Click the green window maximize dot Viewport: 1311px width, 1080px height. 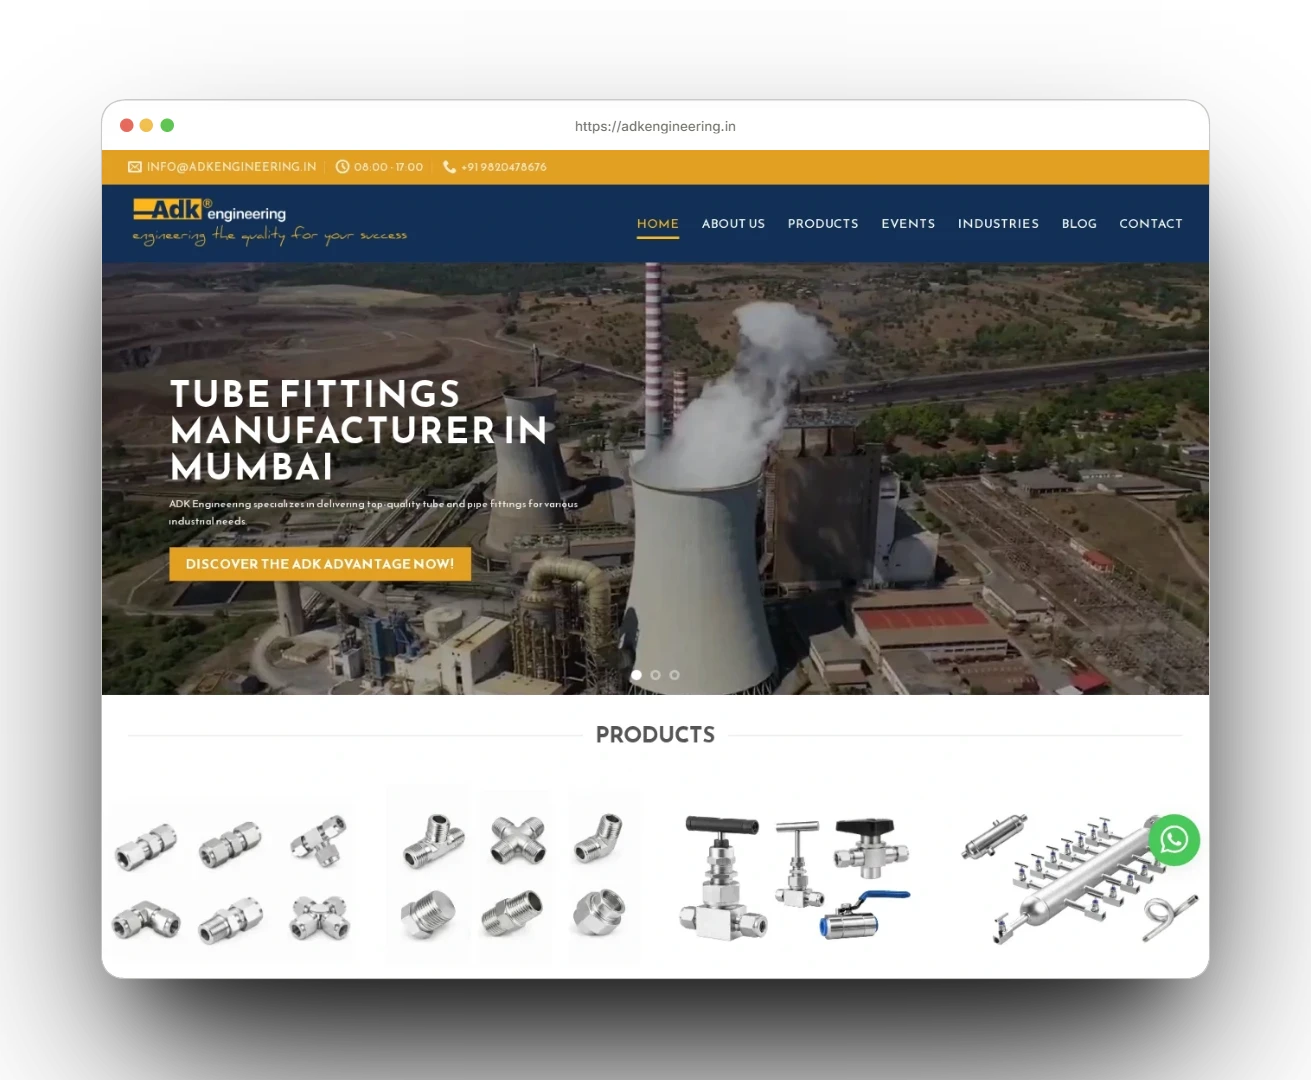(167, 125)
